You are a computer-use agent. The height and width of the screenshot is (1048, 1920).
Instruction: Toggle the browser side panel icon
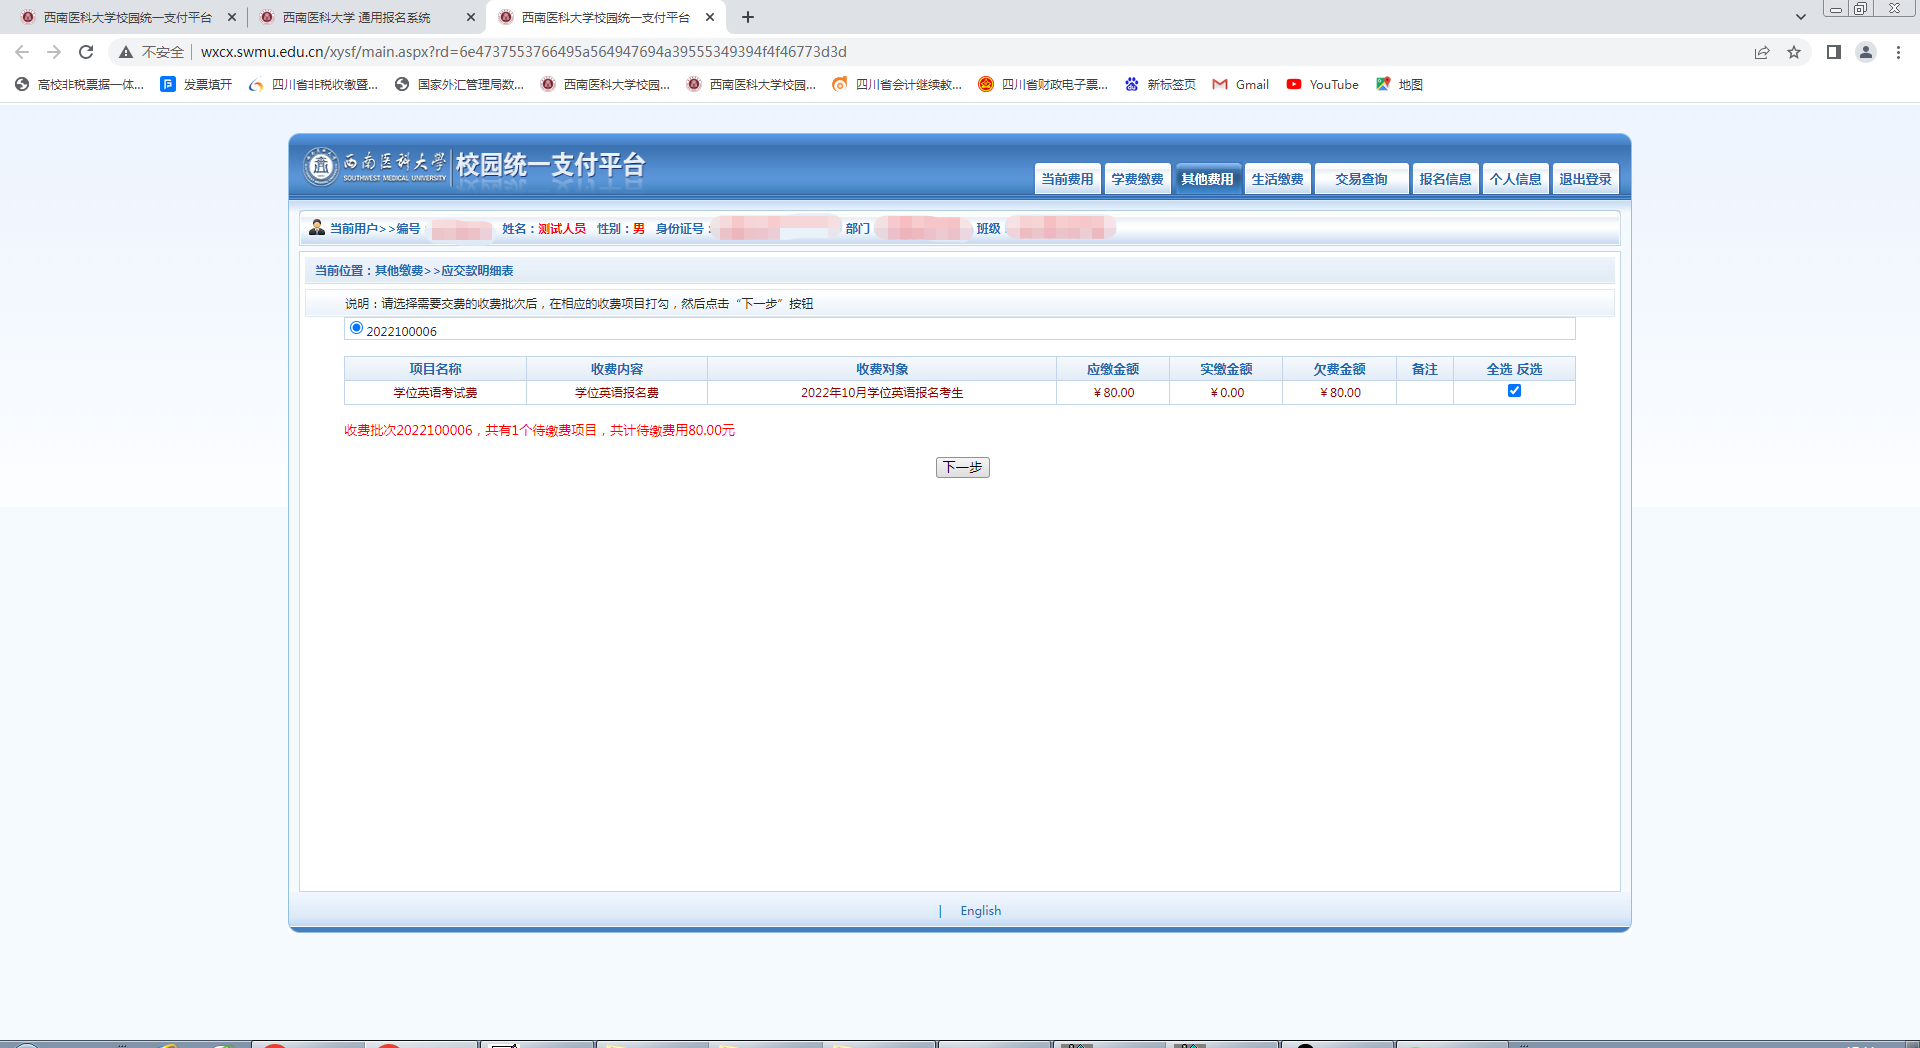point(1833,52)
